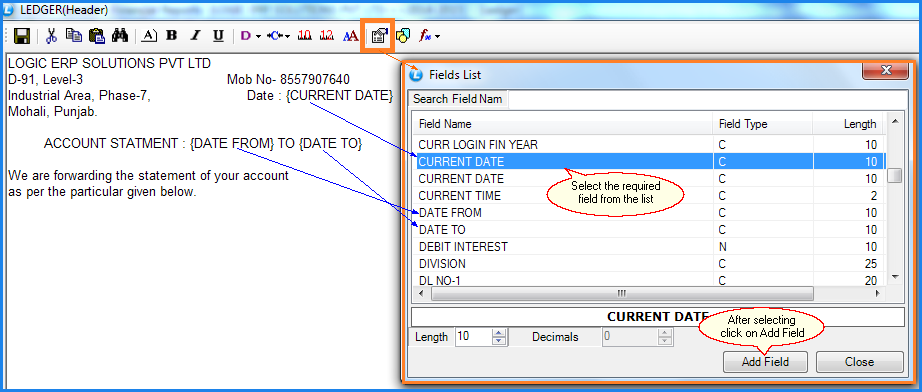Click right arrow of horizontal scrollbar
Viewport: 922px width, 392px height.
[877, 293]
